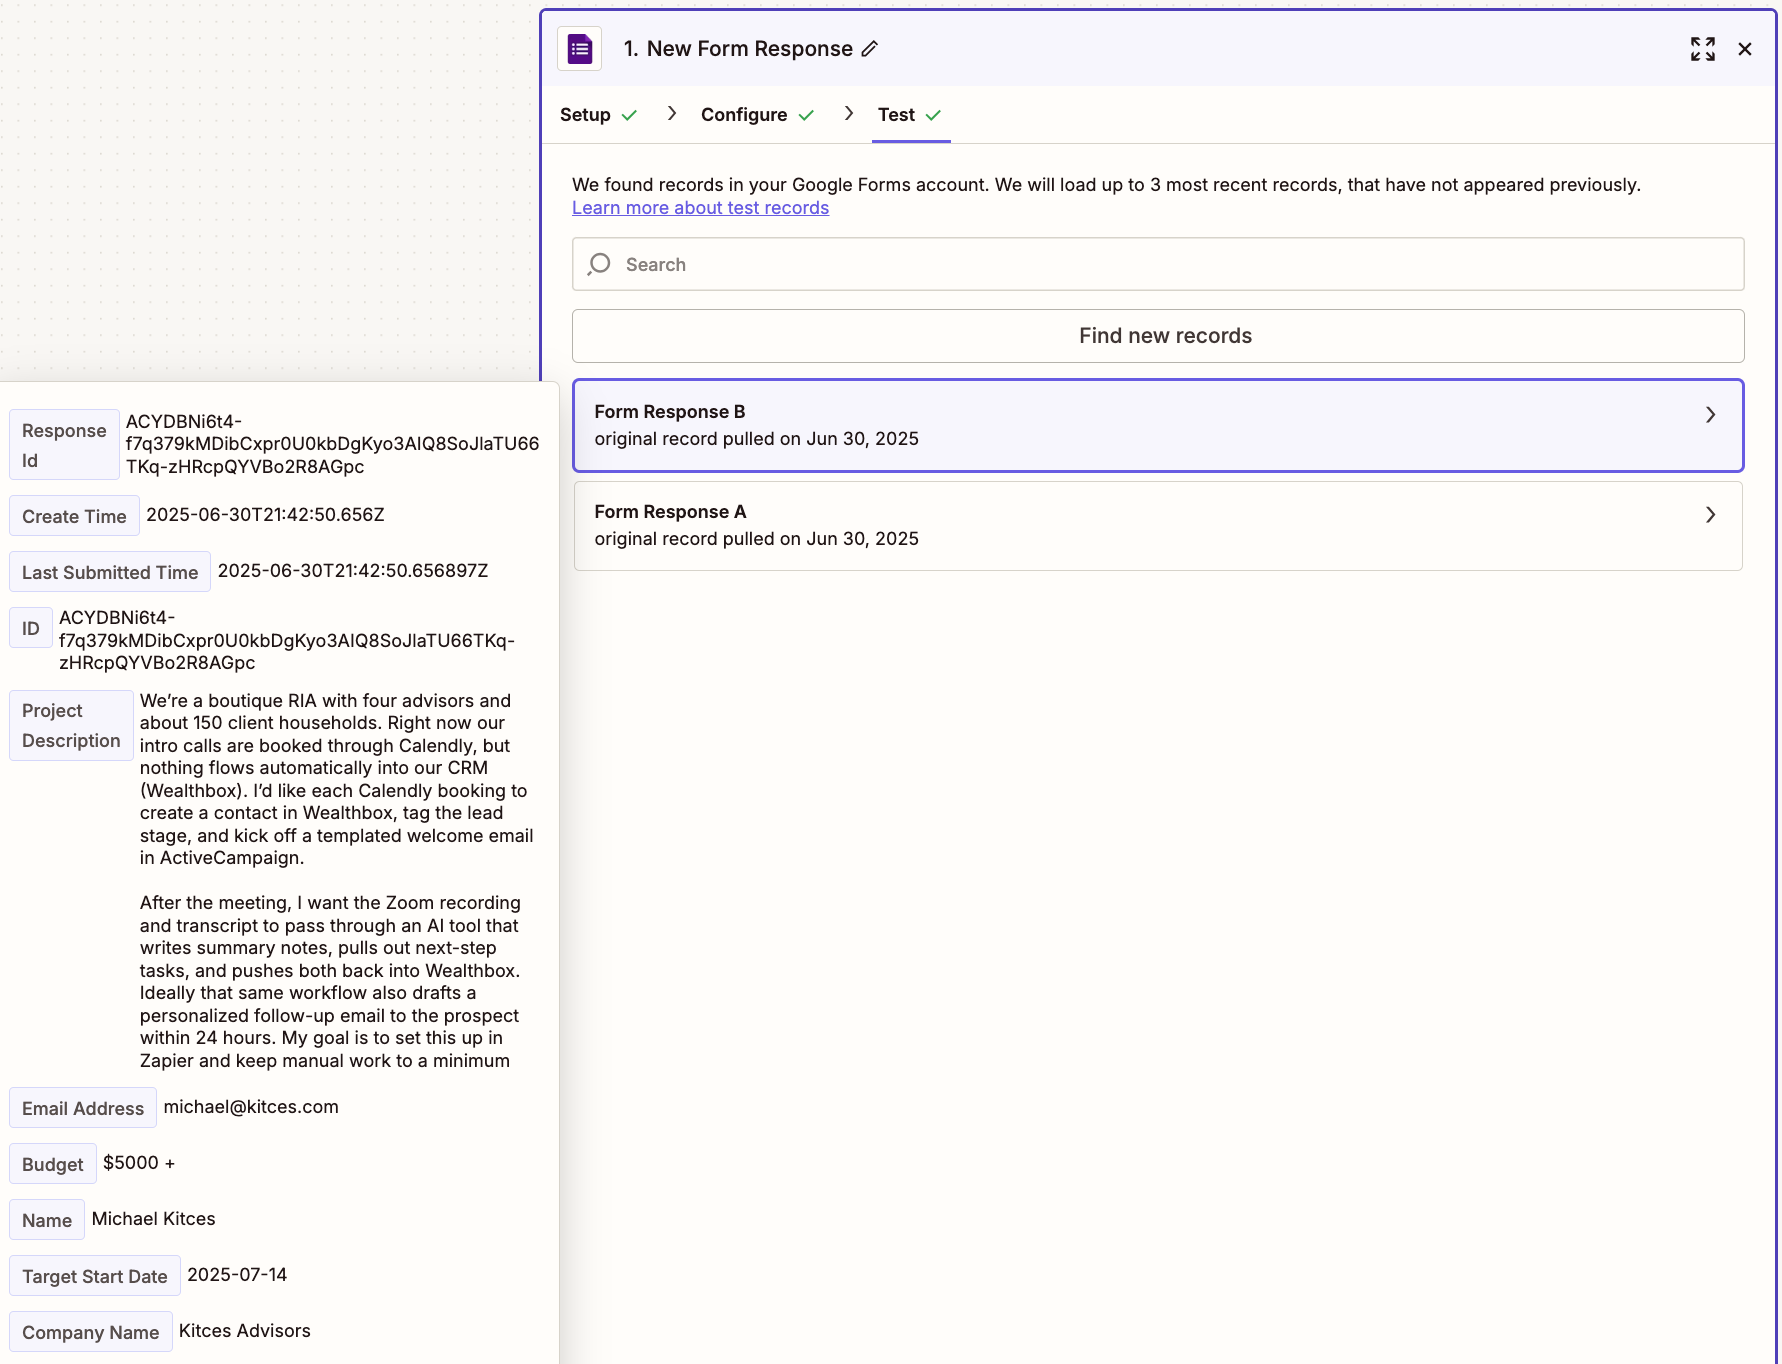The width and height of the screenshot is (1782, 1364).
Task: Click the Last Submitted Time label
Action: coord(110,572)
